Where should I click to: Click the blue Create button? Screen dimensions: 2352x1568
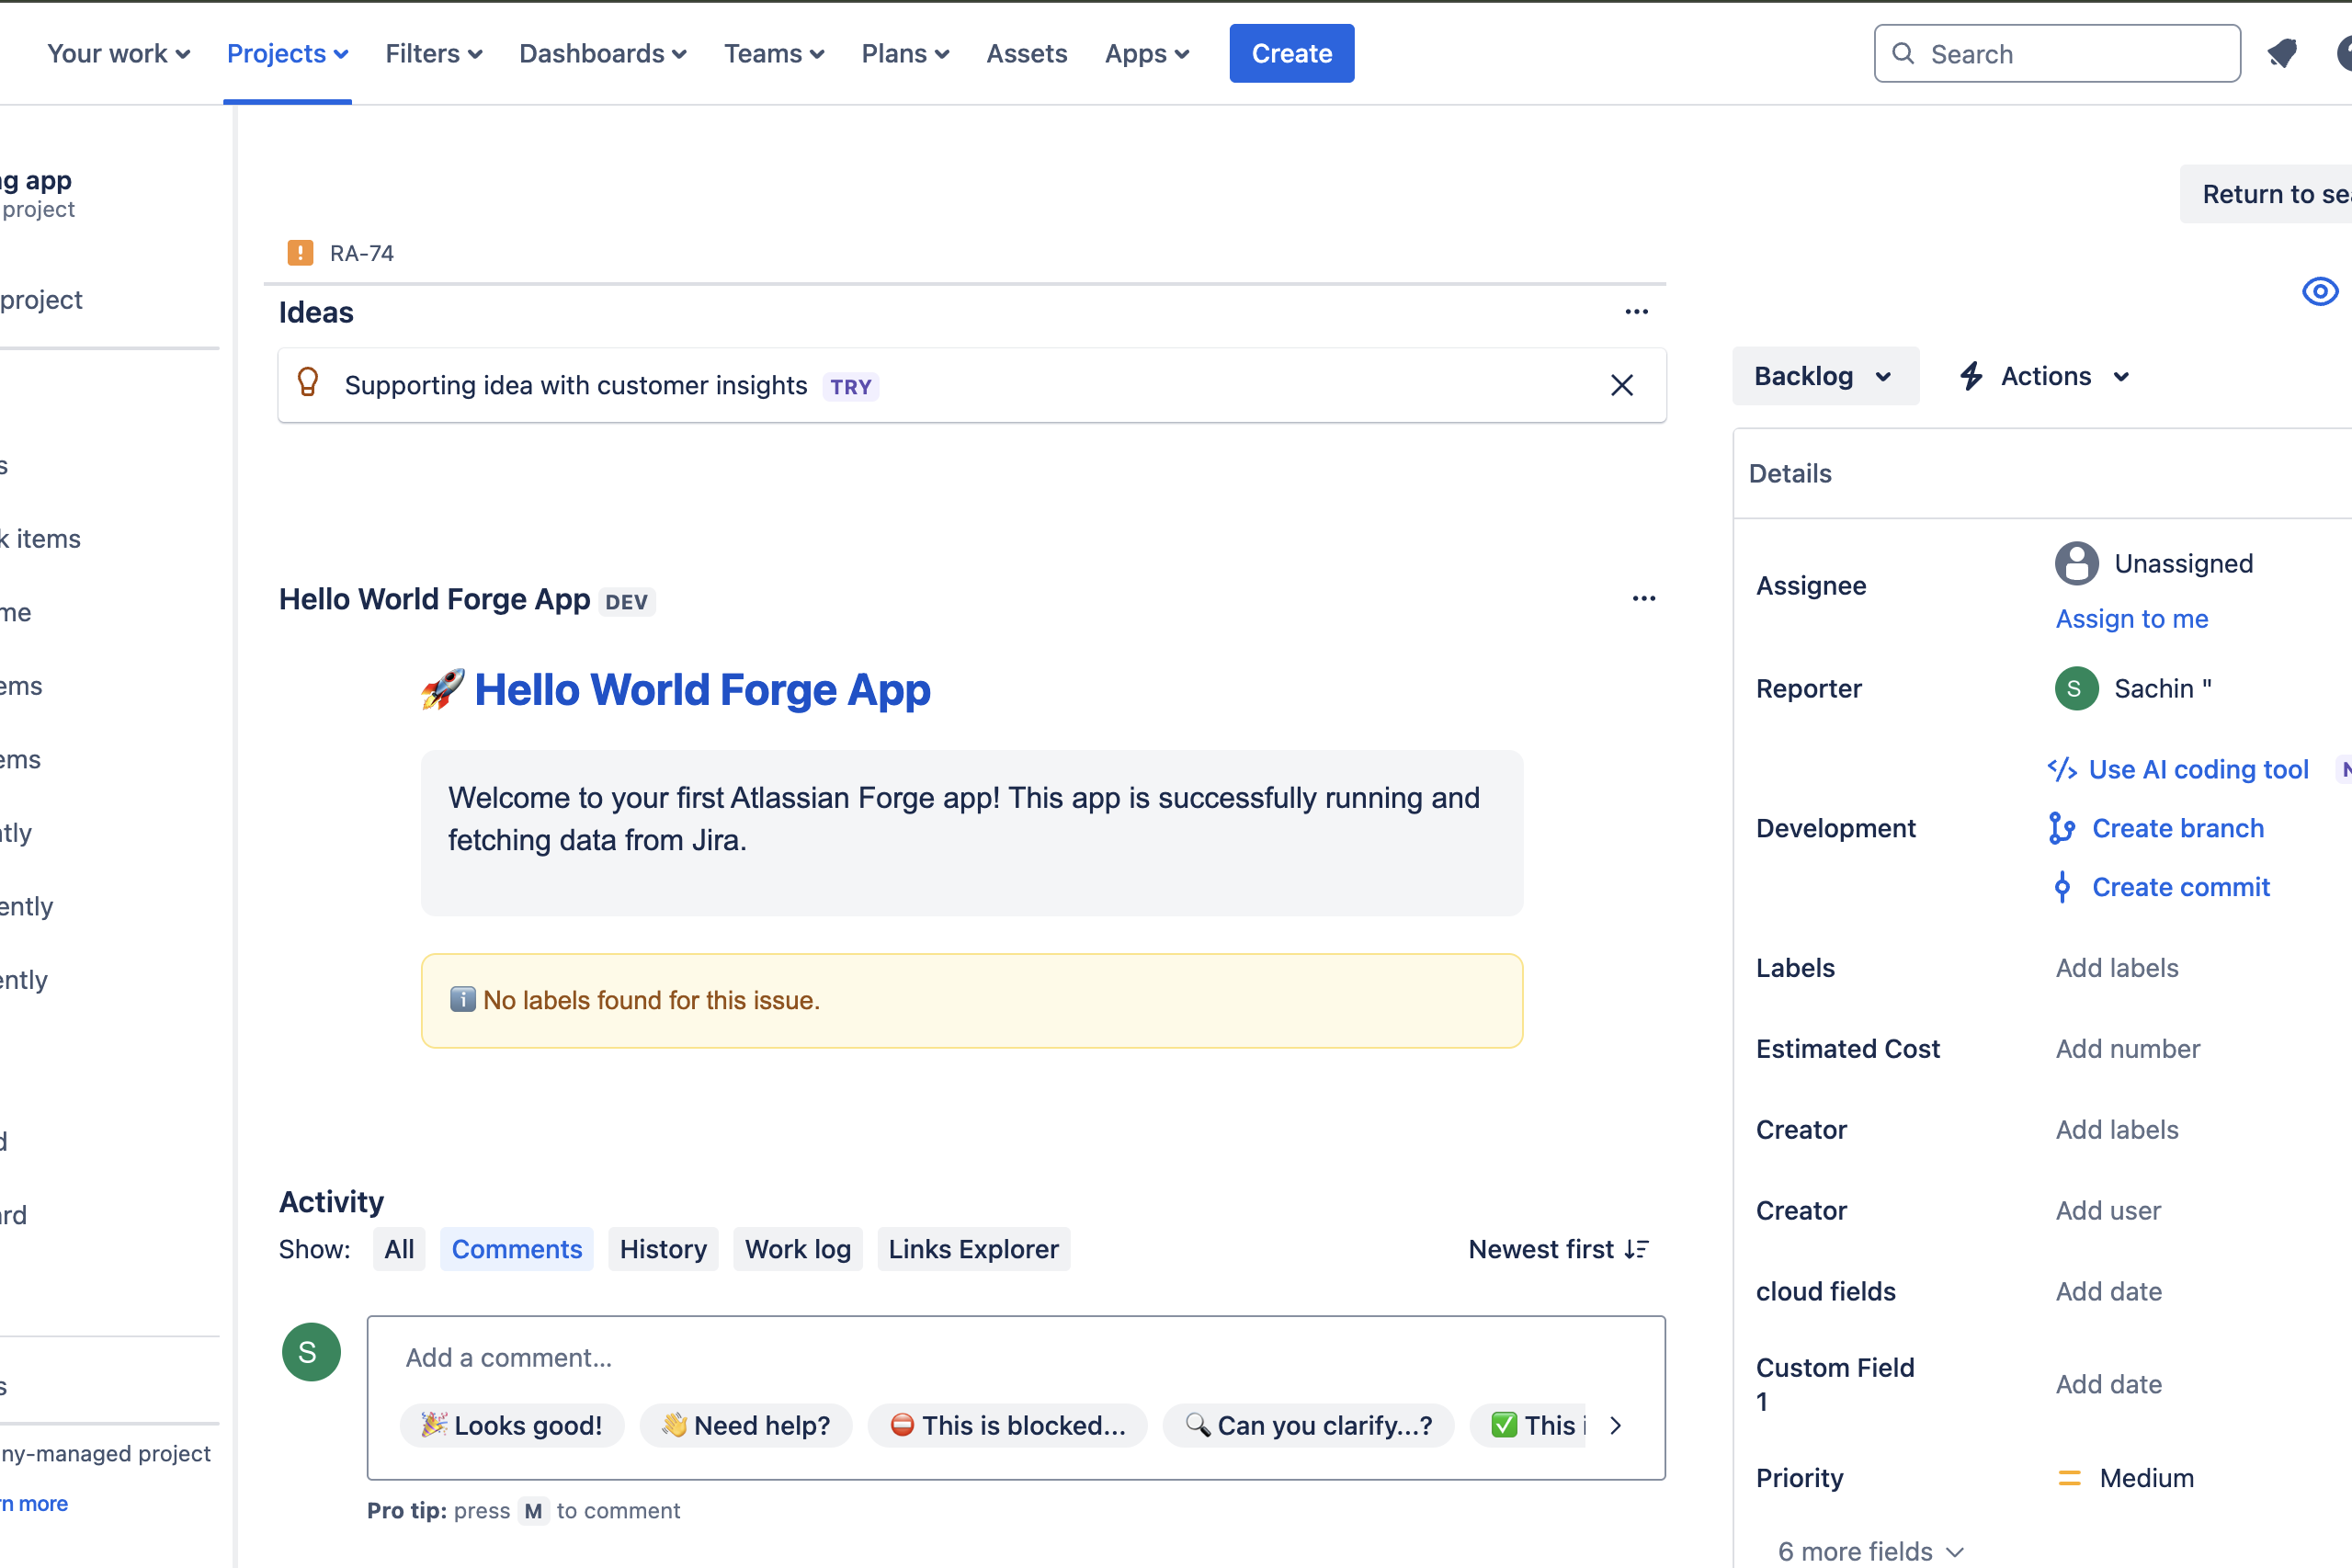point(1291,53)
